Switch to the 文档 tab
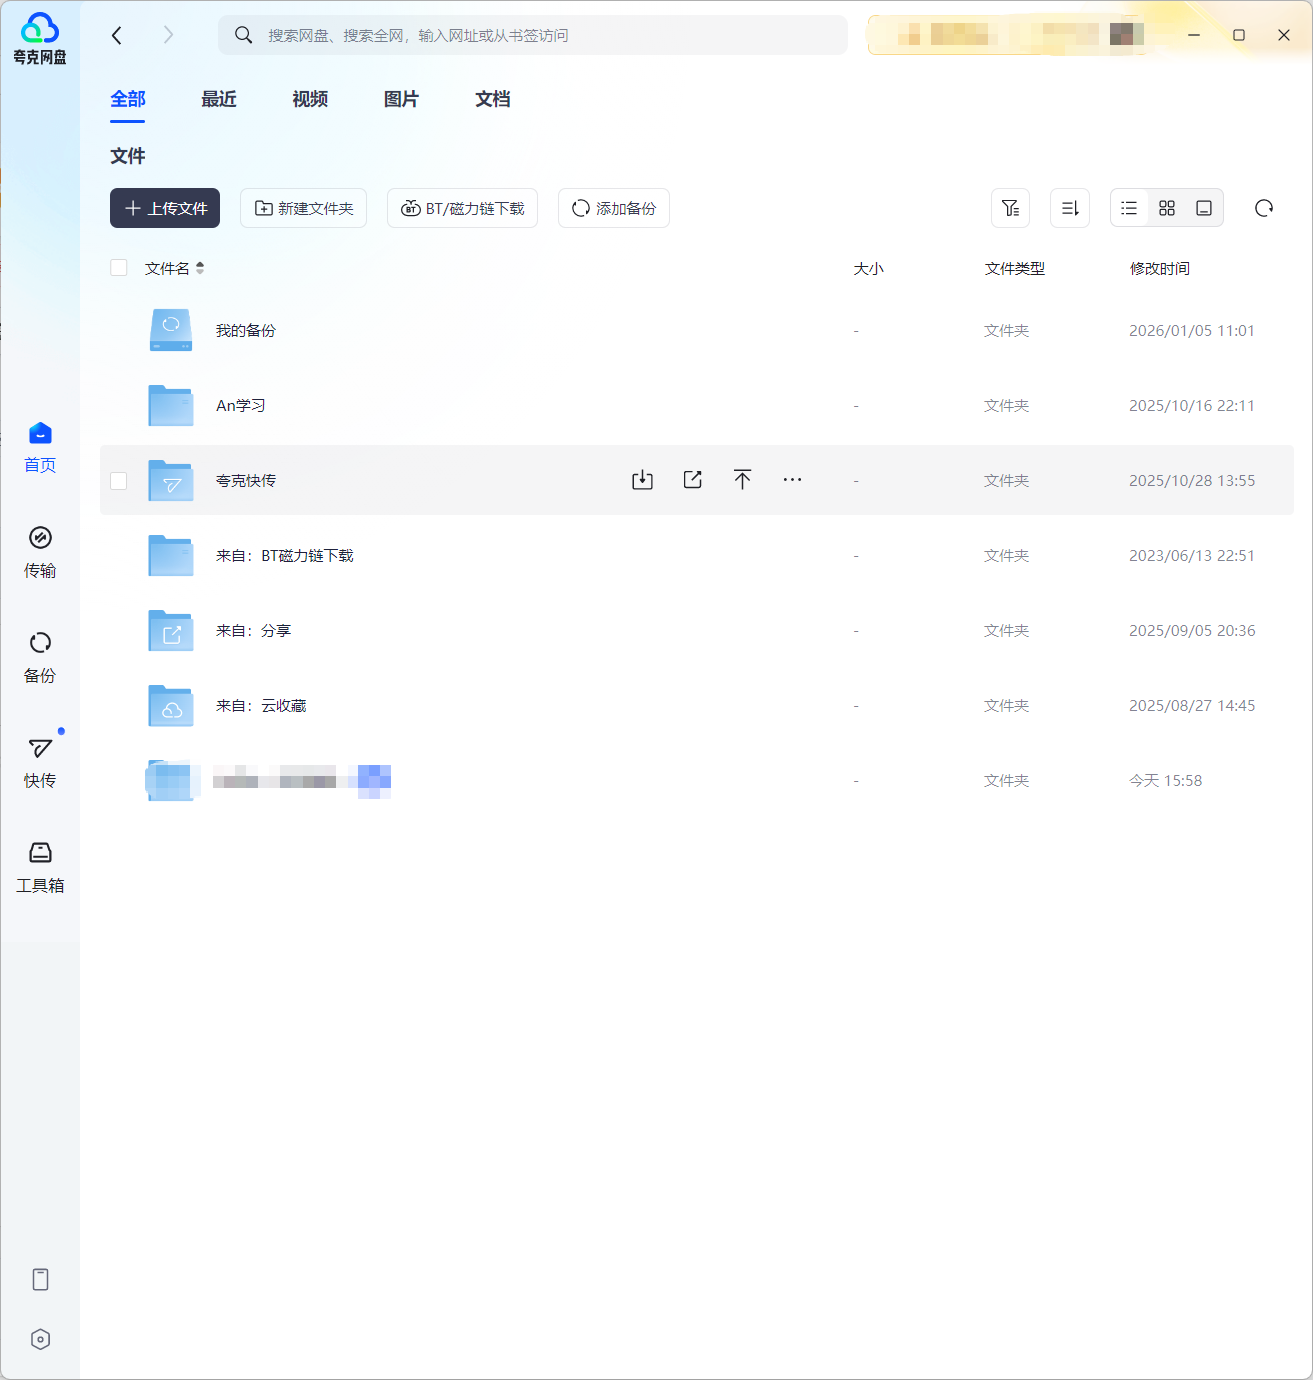The image size is (1313, 1380). tap(492, 99)
